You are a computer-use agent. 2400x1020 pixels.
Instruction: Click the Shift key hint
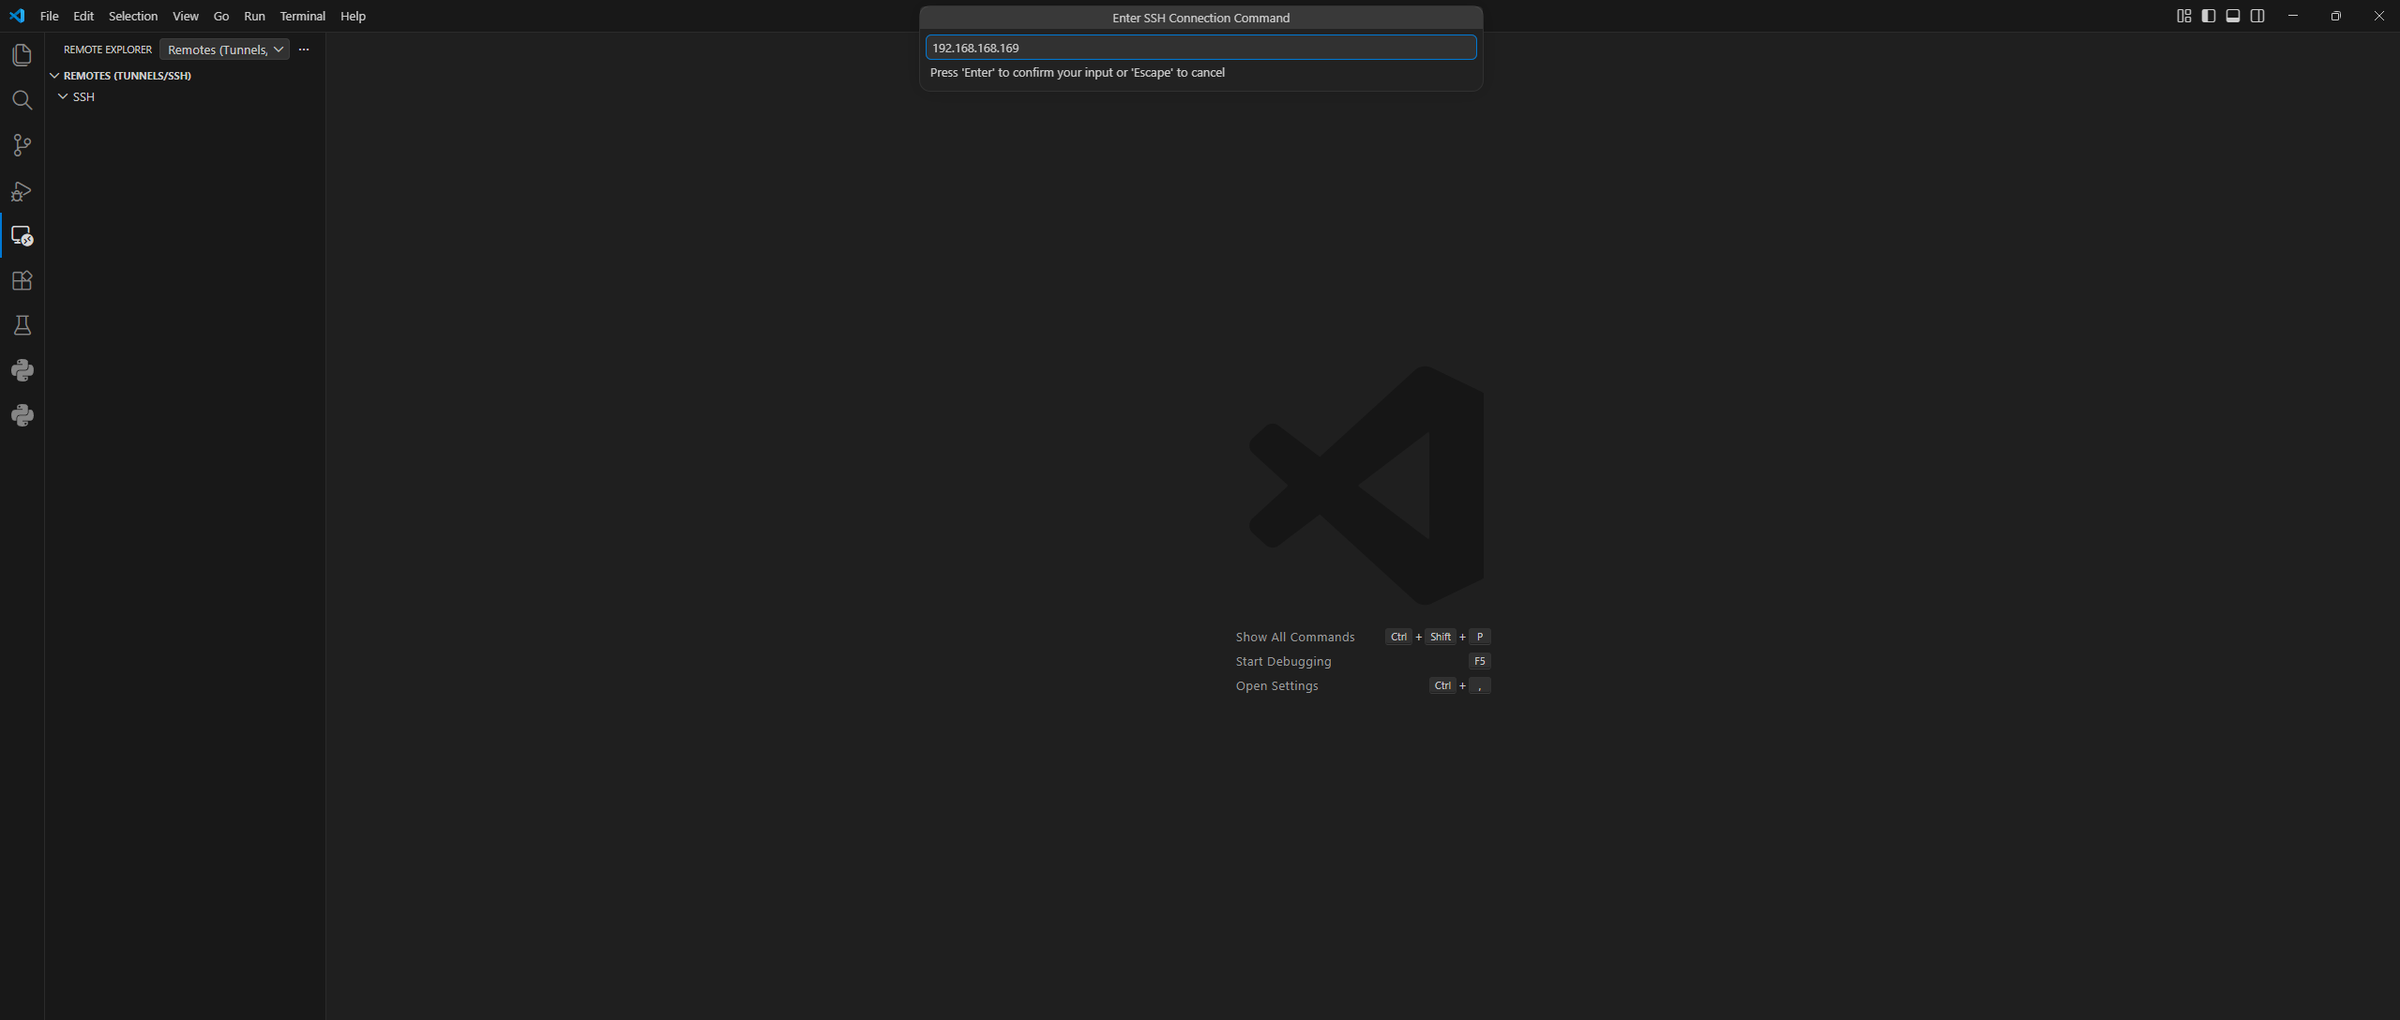1440,637
